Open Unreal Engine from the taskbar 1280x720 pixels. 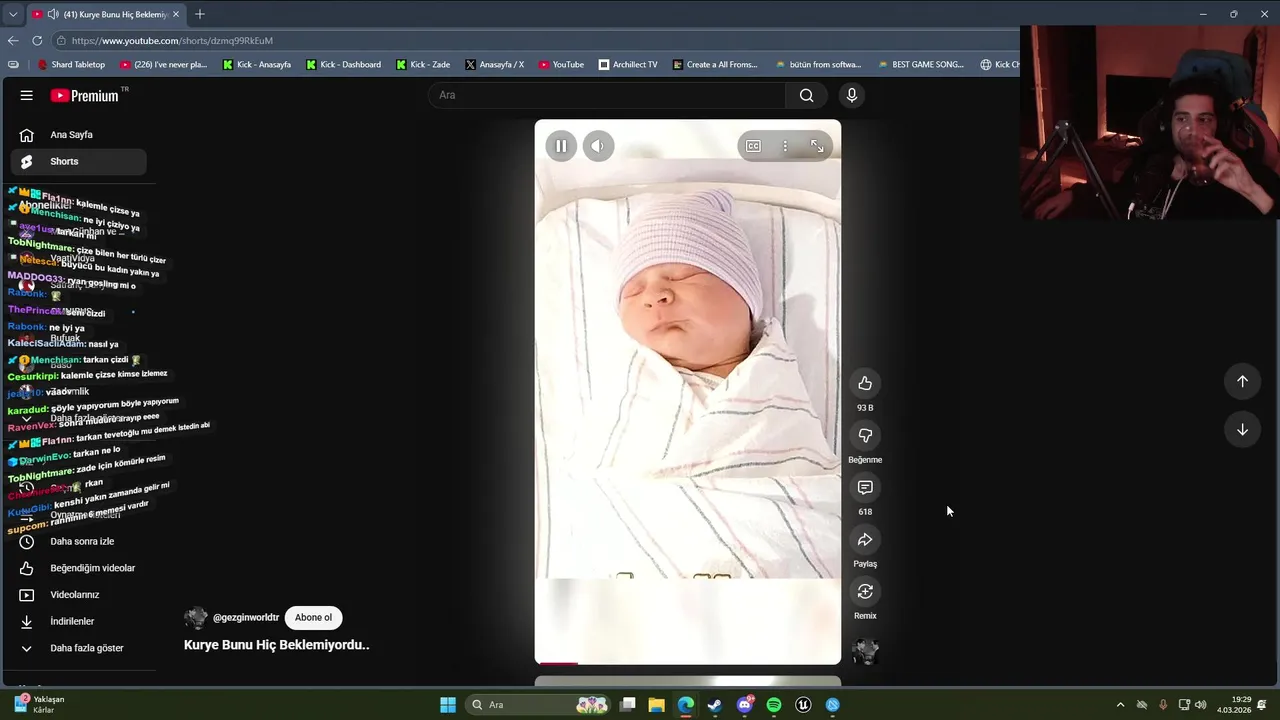tap(803, 705)
